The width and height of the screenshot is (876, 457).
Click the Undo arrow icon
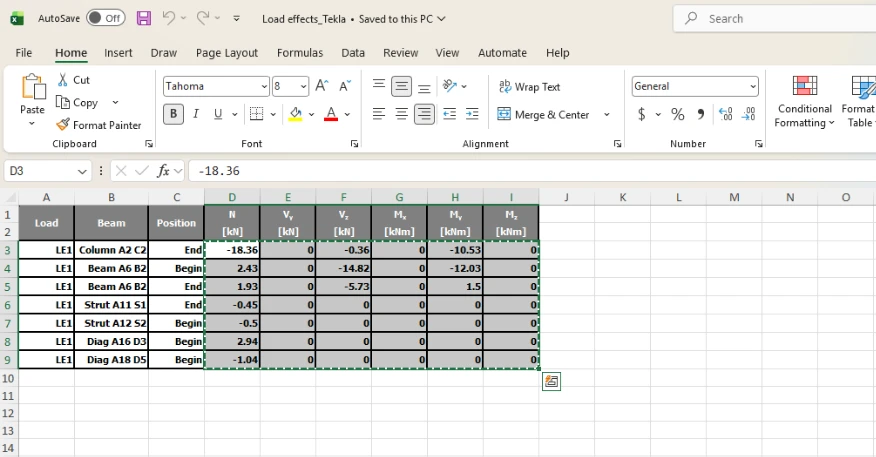[169, 18]
